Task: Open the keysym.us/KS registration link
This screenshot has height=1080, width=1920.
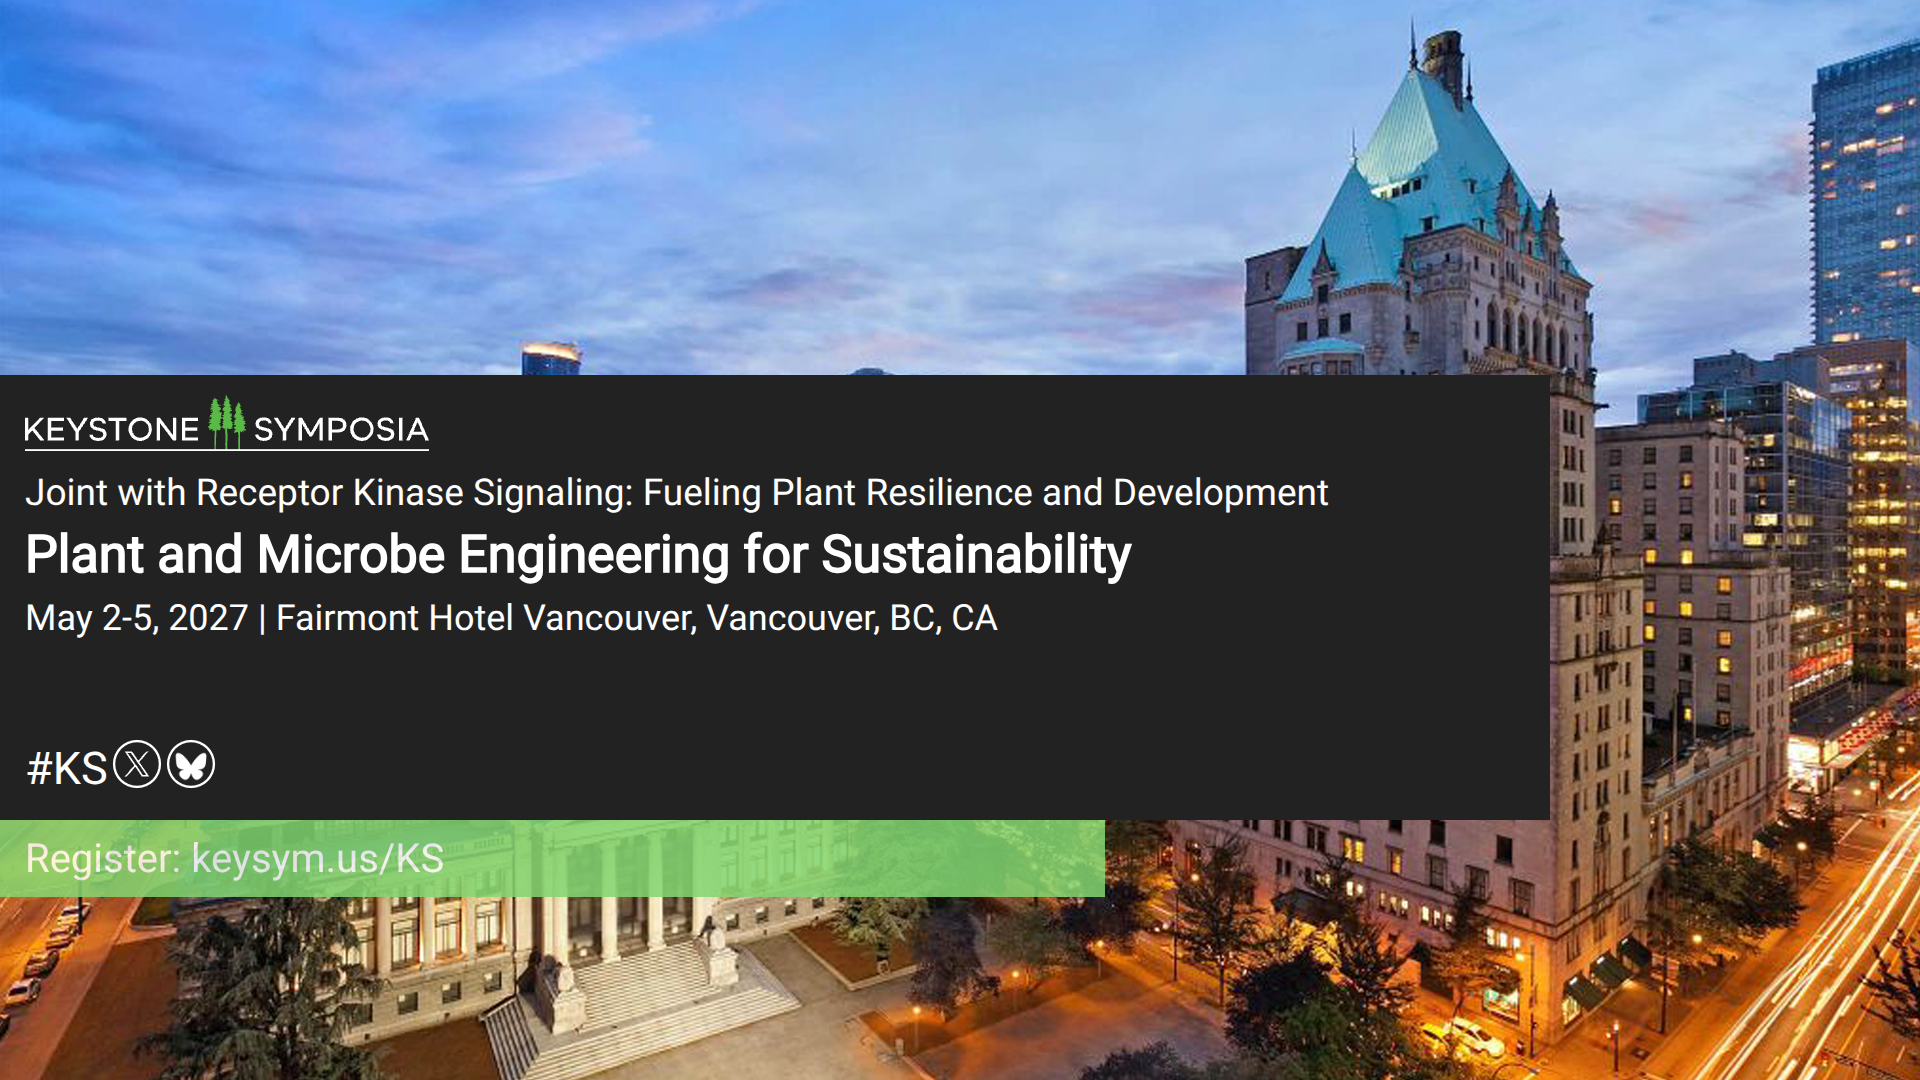Action: point(317,859)
